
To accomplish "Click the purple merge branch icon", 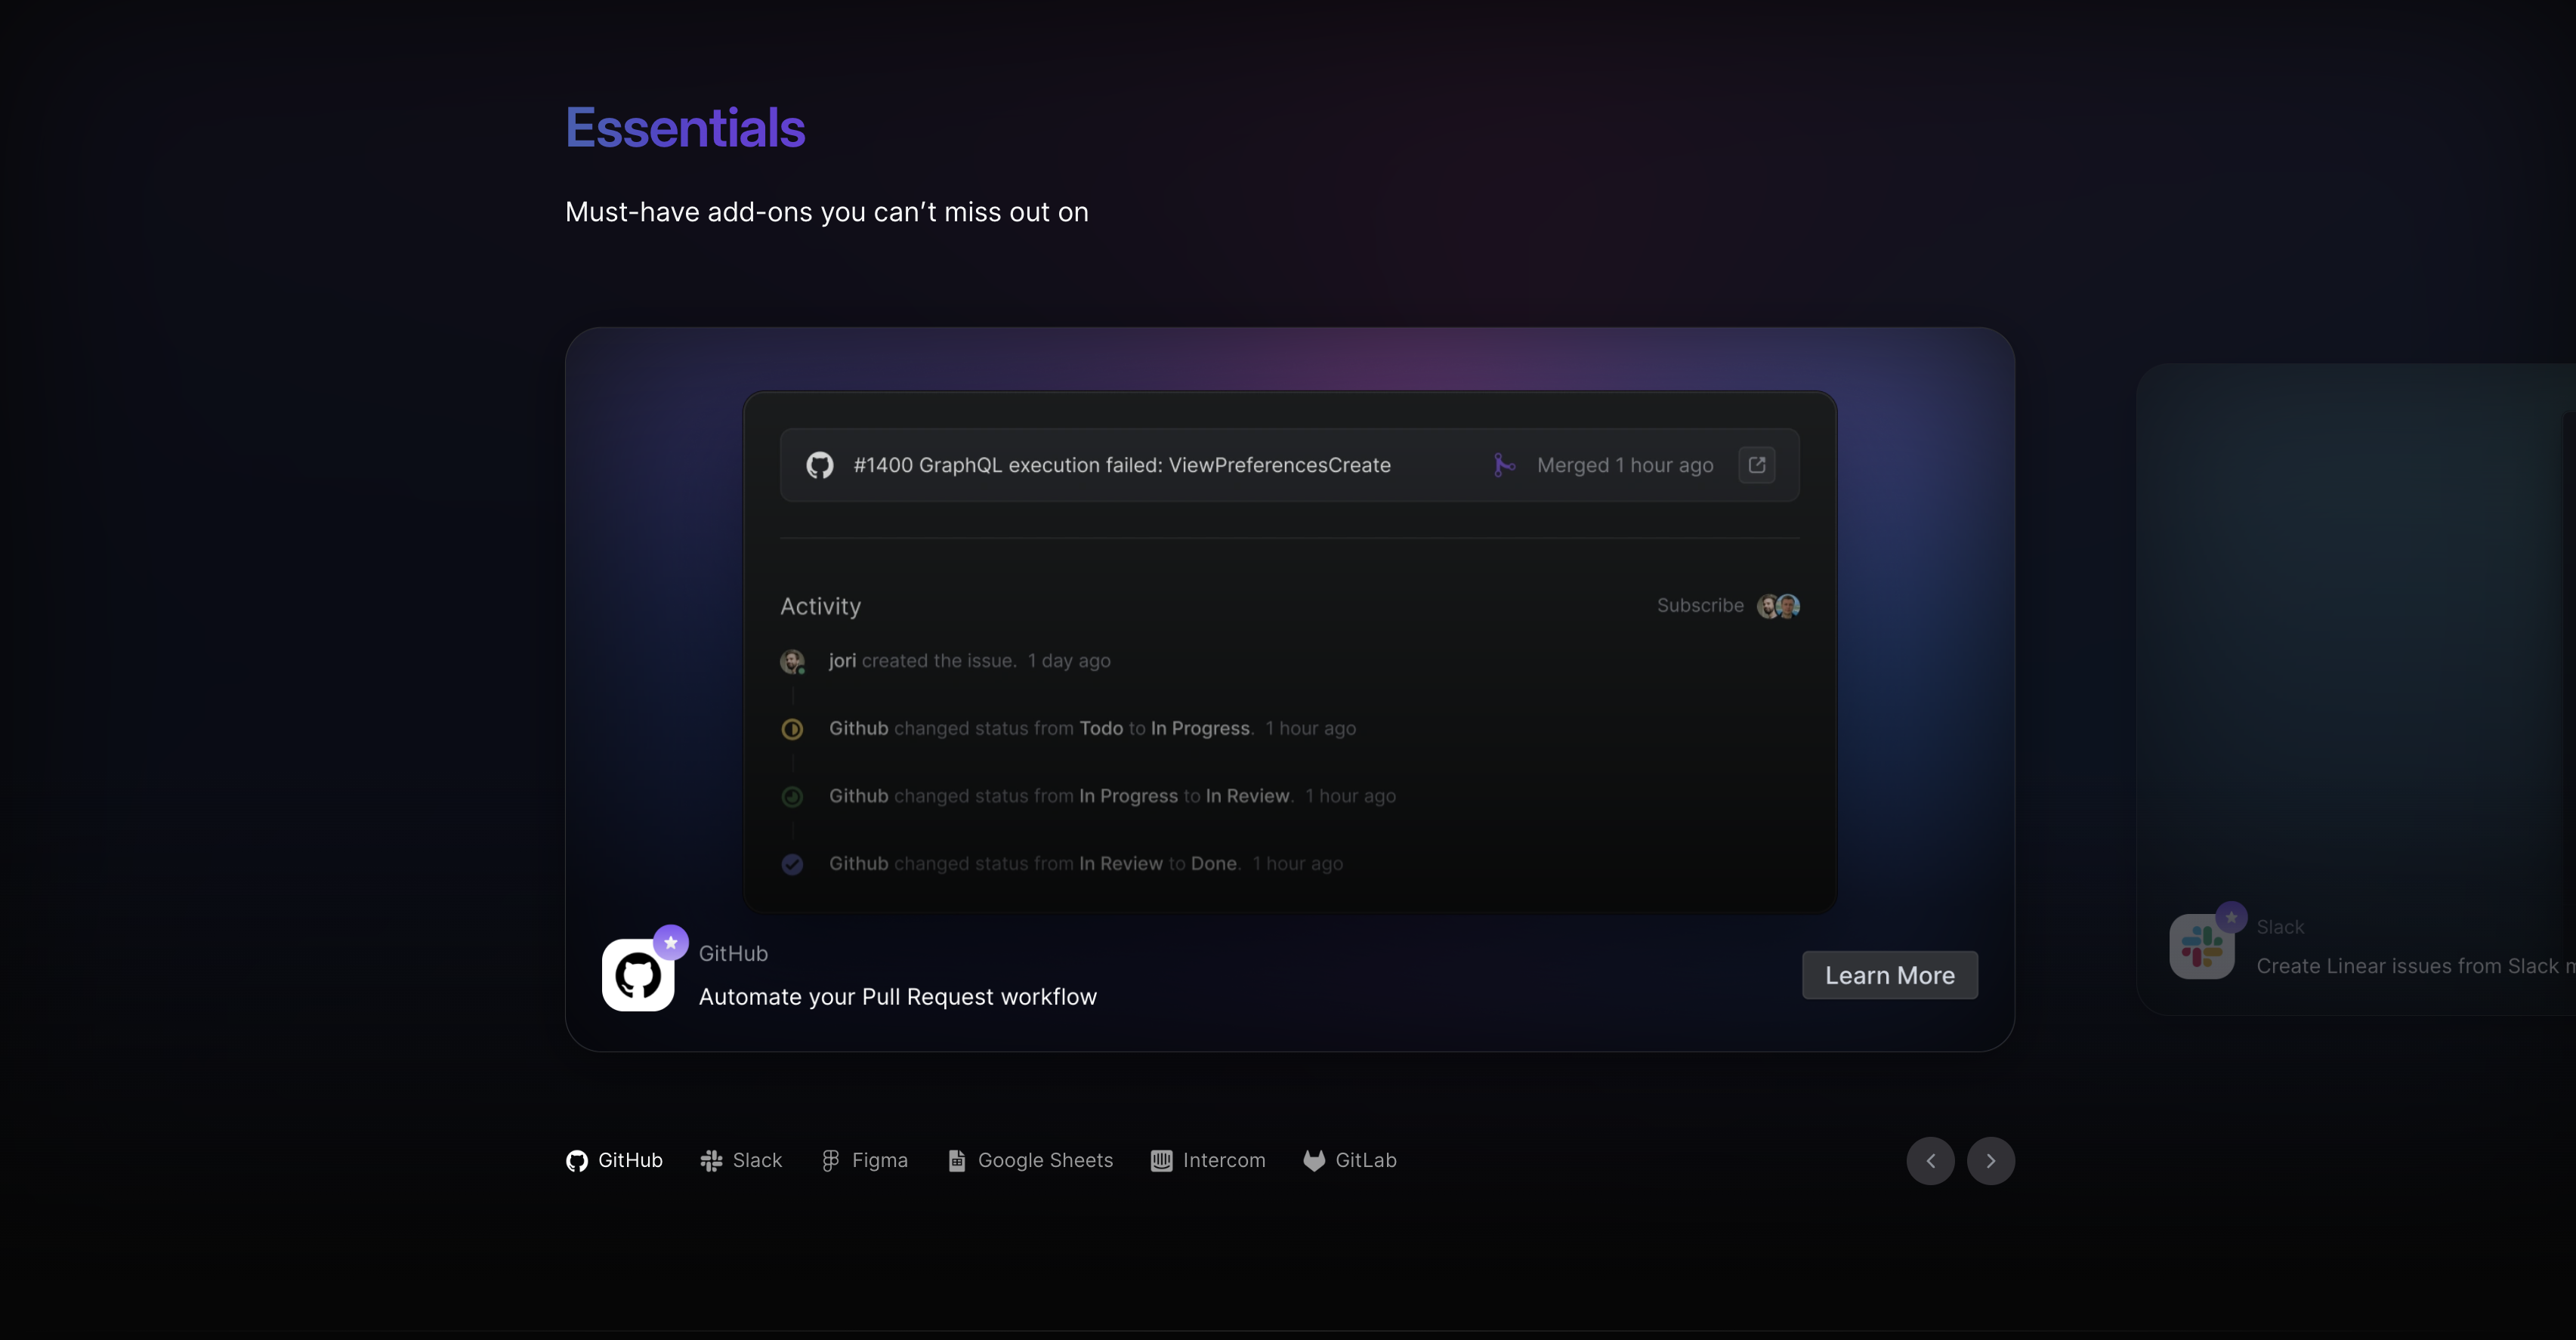I will point(1504,465).
